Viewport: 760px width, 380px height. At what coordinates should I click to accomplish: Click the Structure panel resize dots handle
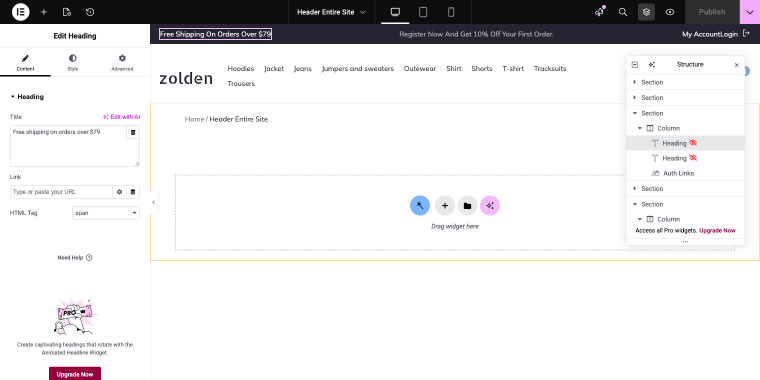(685, 241)
